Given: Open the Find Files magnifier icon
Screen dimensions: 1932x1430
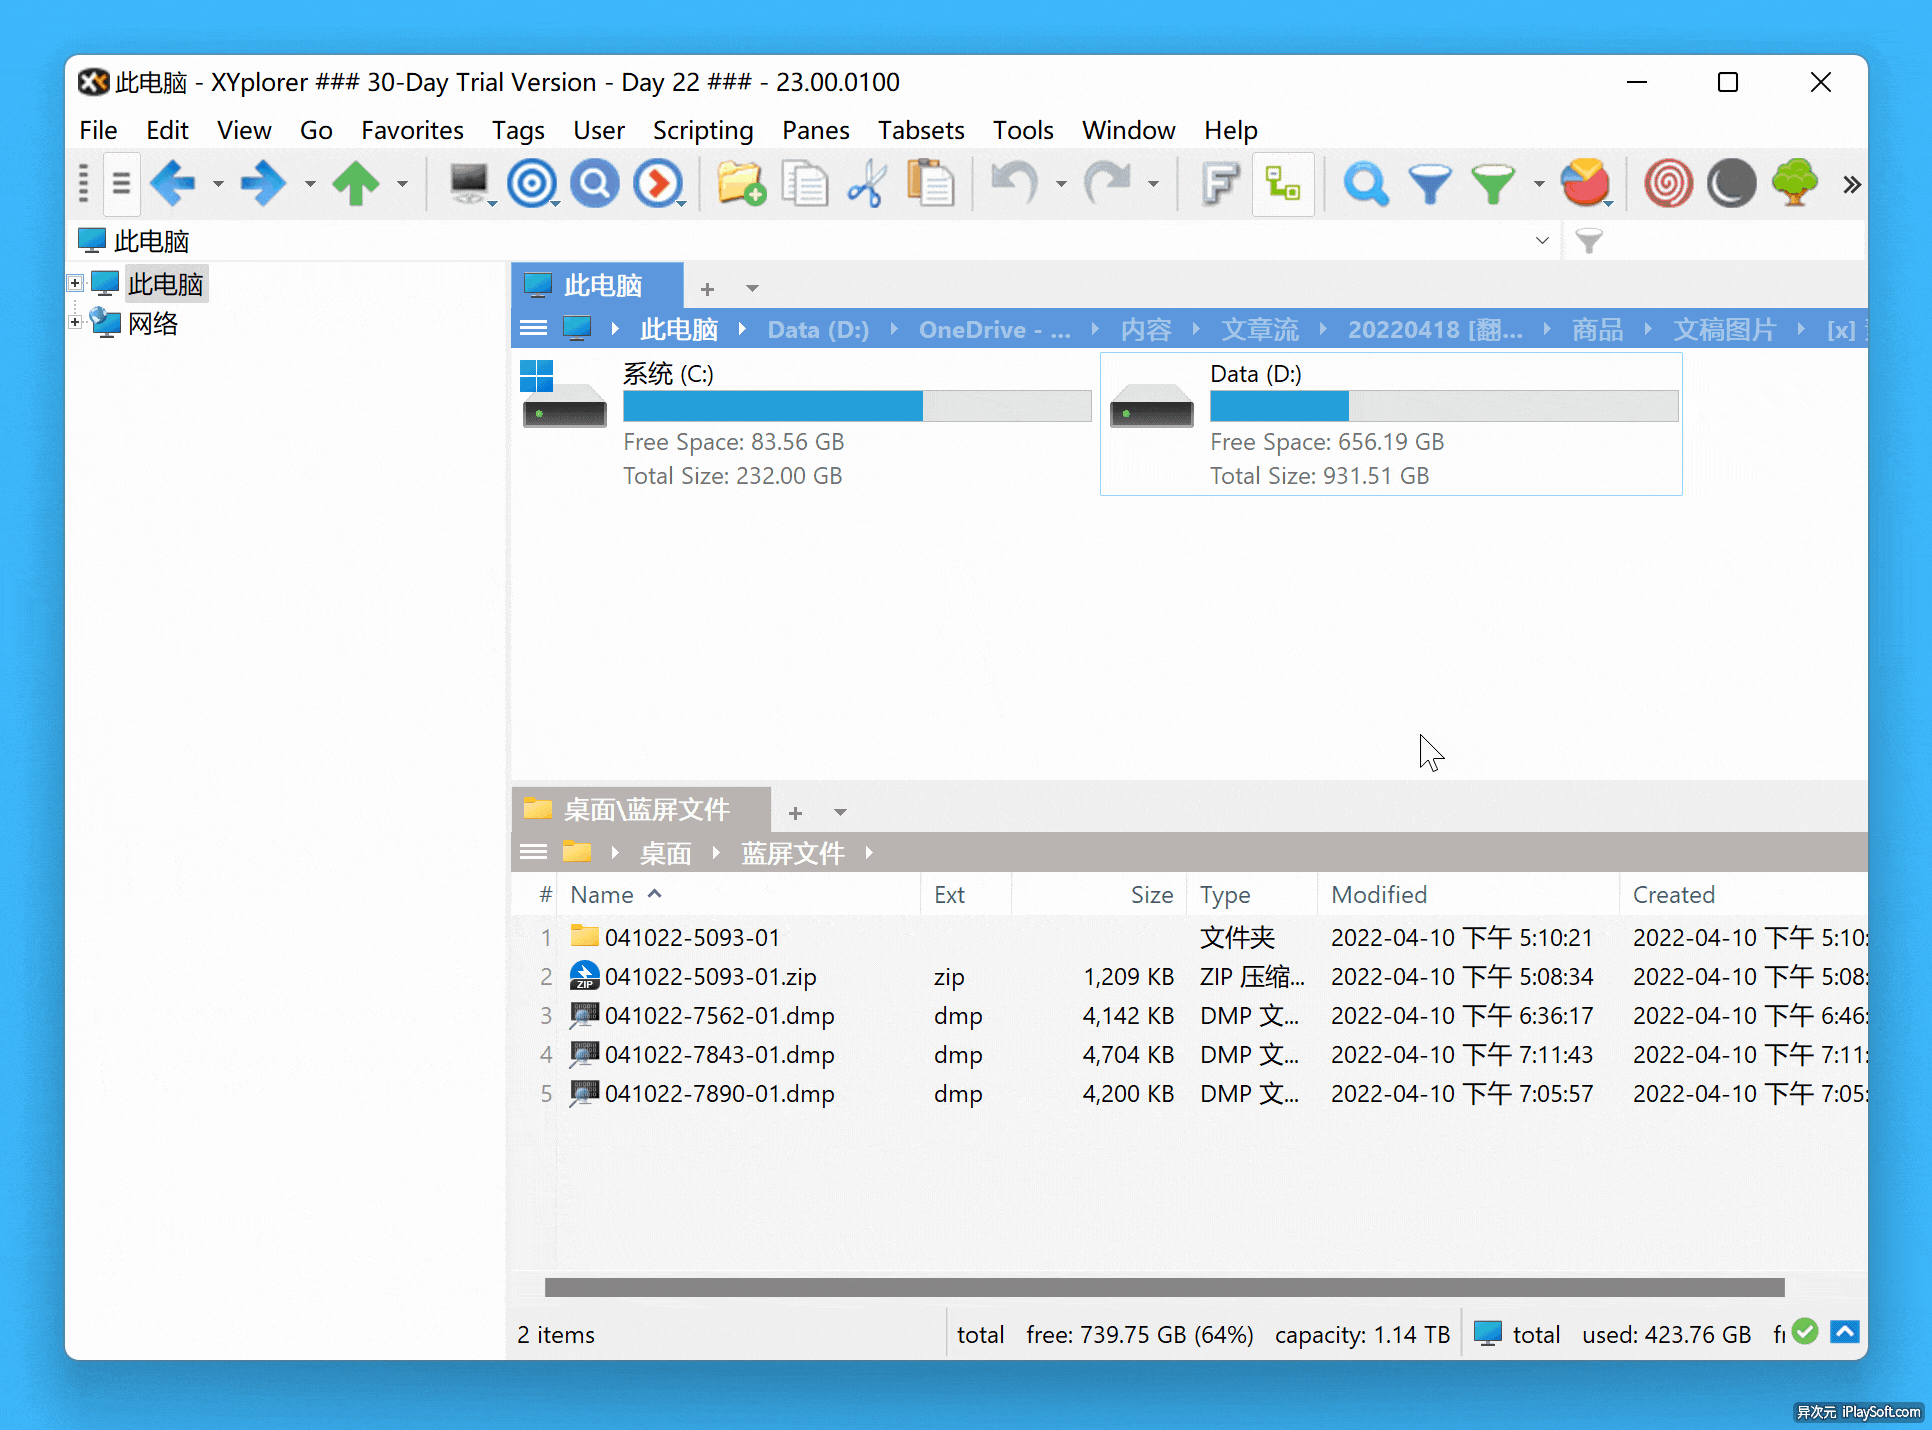Looking at the screenshot, I should click(1366, 184).
